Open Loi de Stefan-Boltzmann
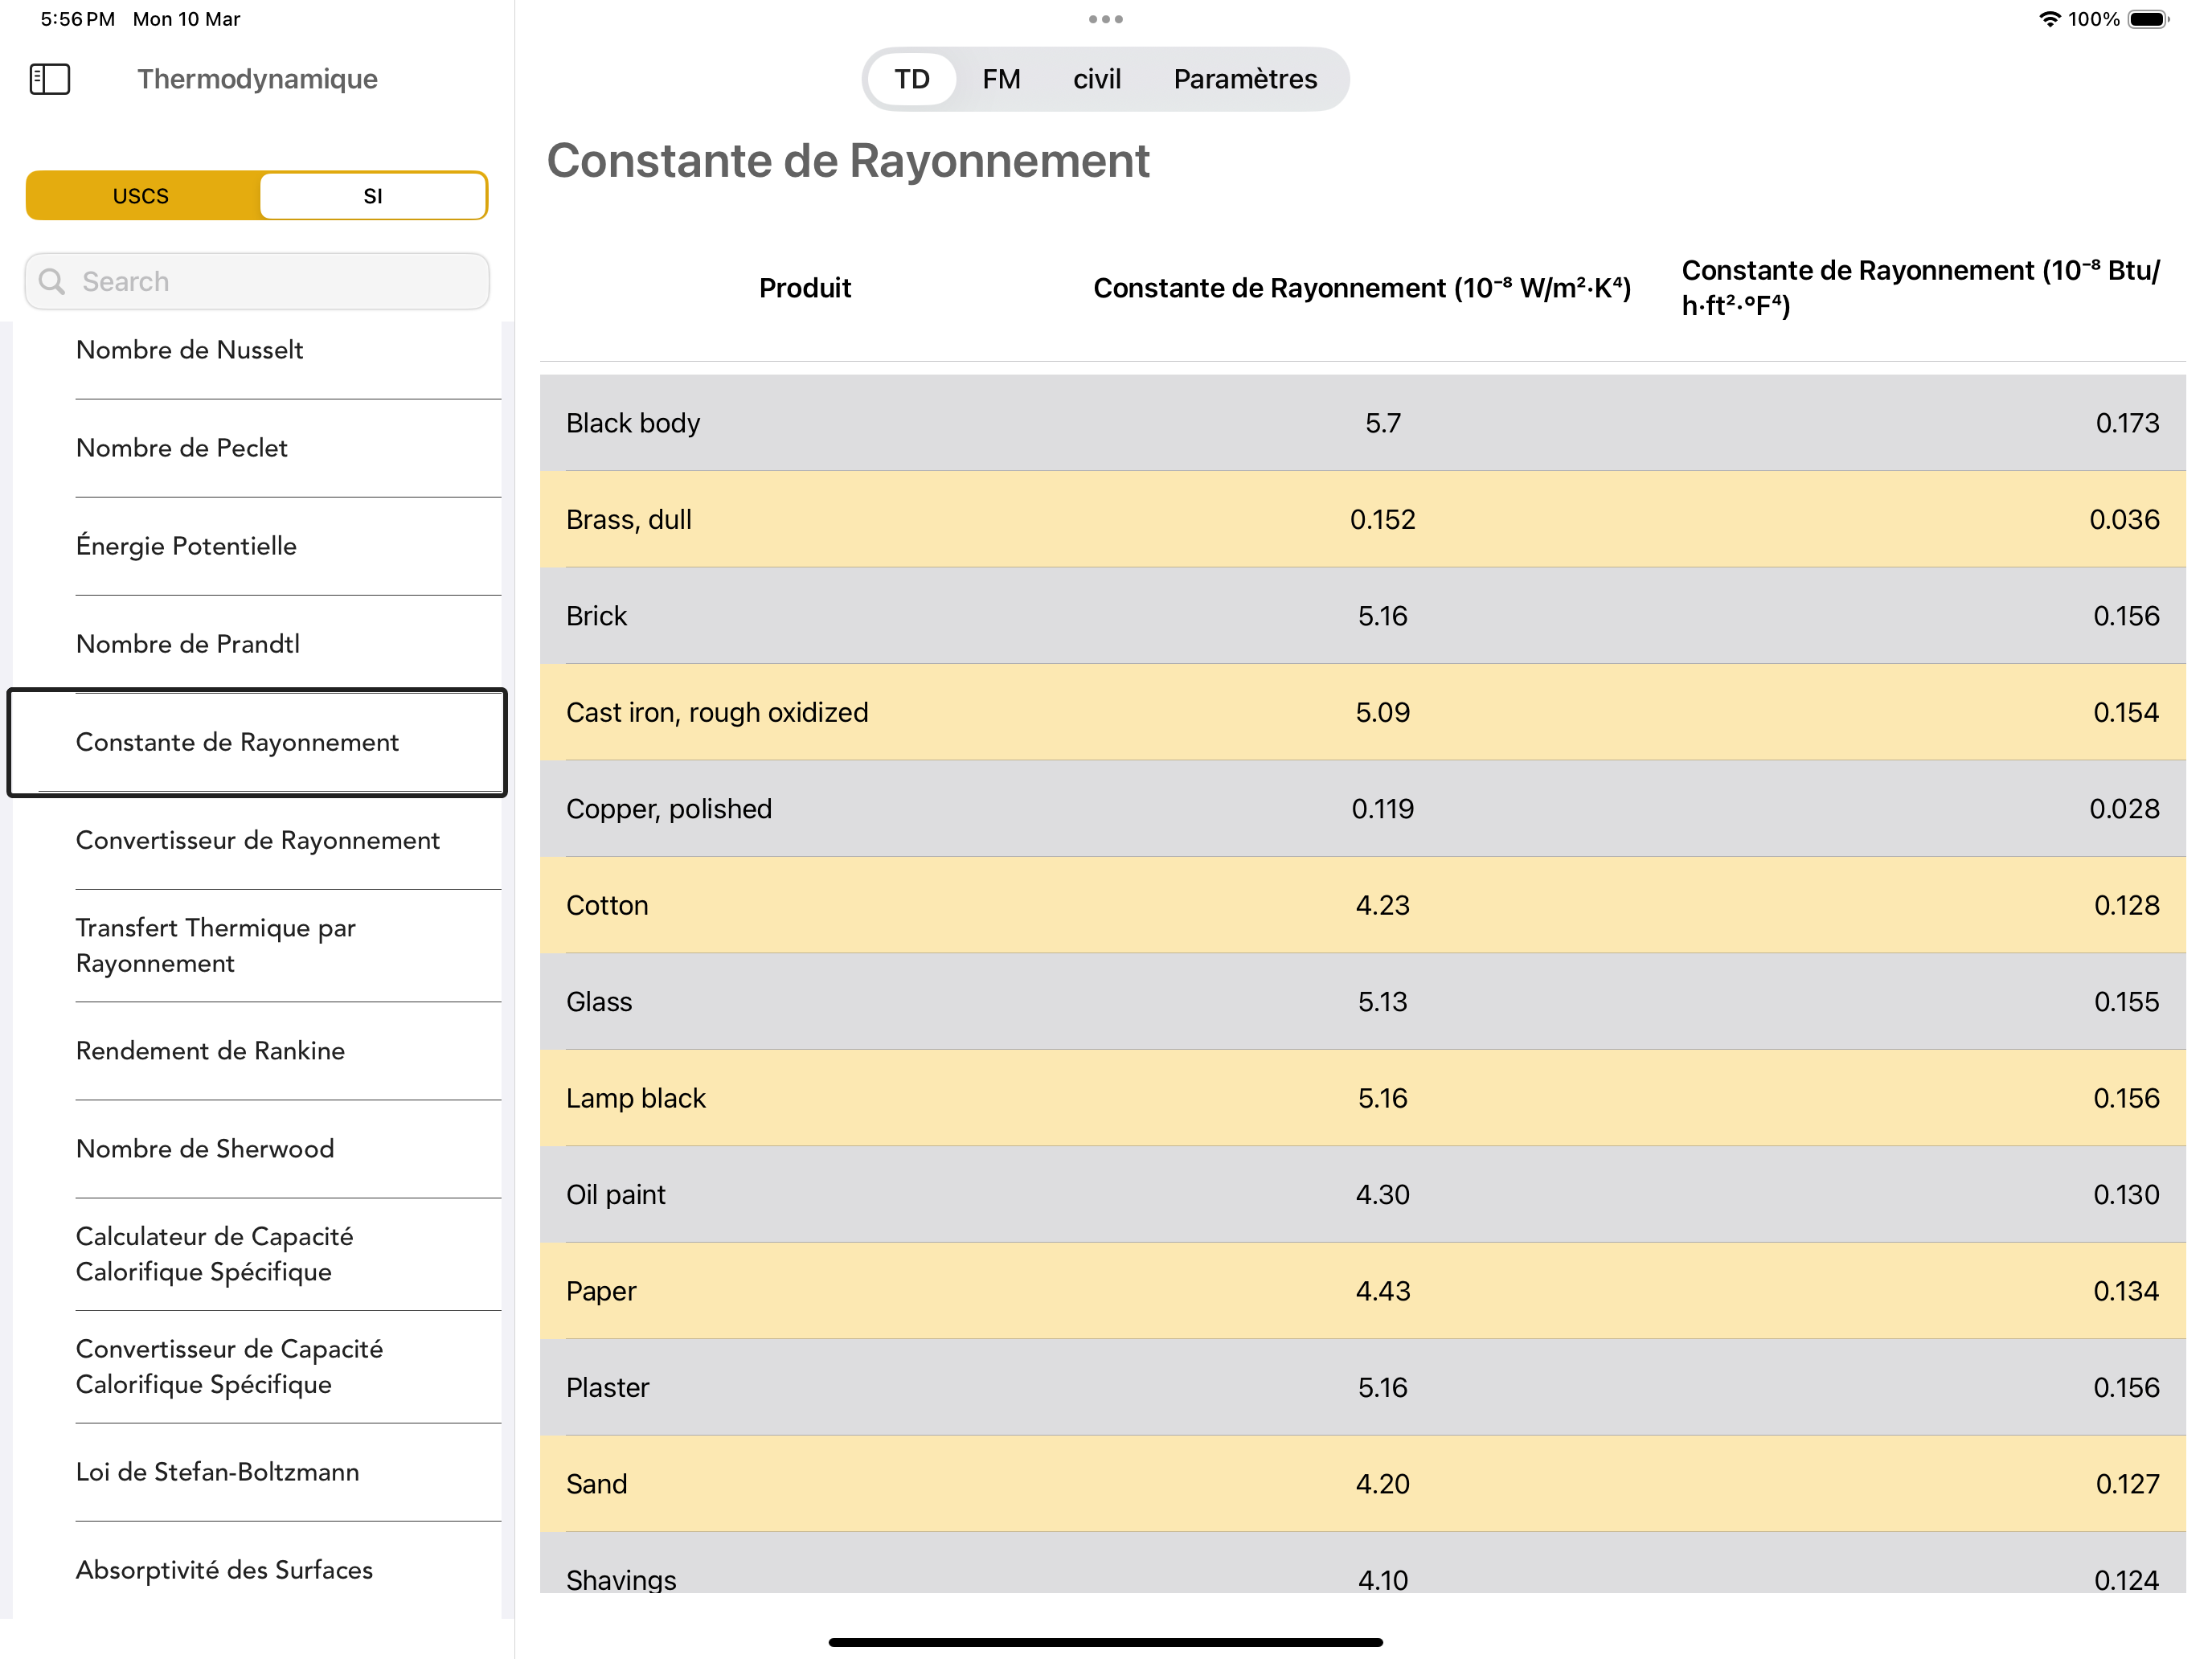 [x=257, y=1472]
